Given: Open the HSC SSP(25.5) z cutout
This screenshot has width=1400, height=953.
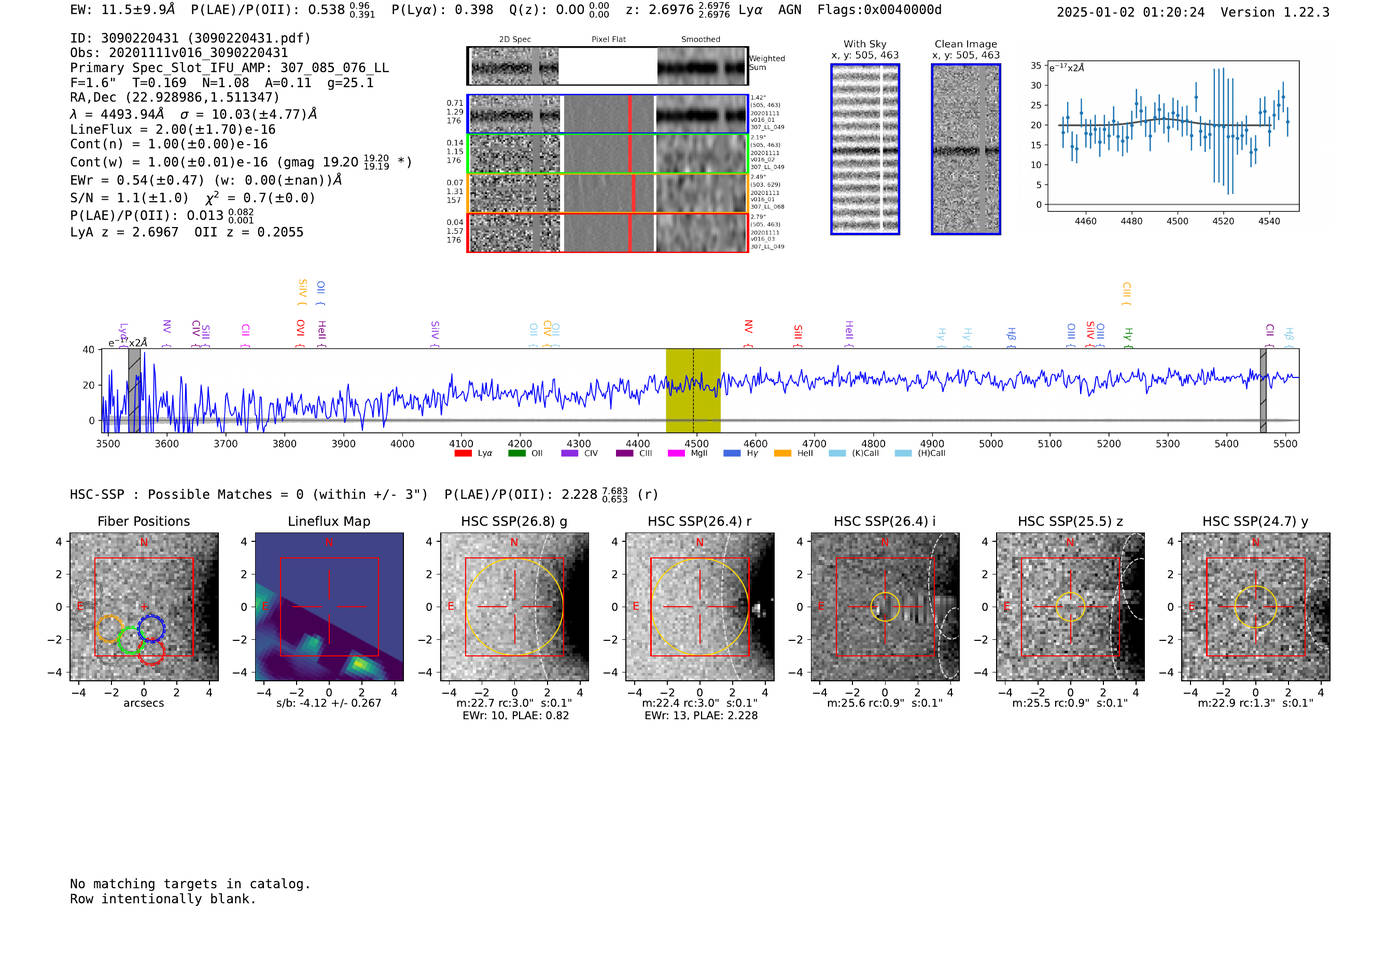Looking at the screenshot, I should (x=1070, y=607).
